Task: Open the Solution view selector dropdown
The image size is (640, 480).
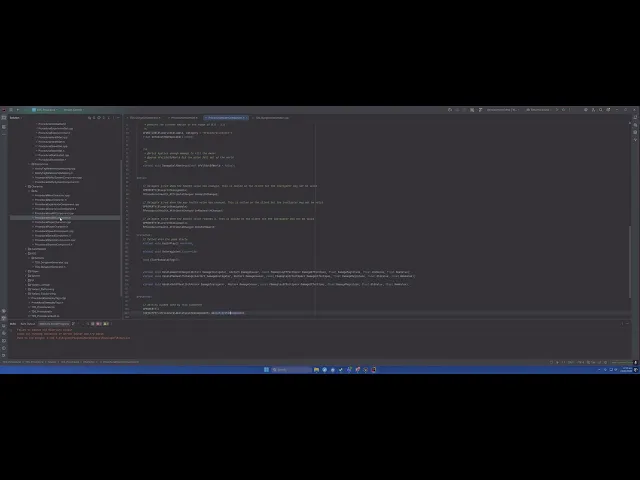Action: click(x=16, y=118)
